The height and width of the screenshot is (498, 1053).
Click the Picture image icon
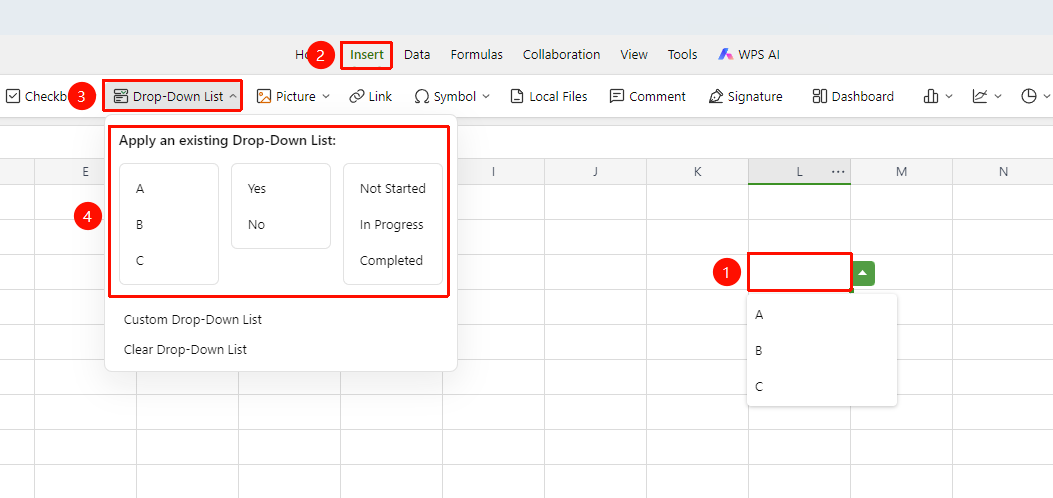264,97
